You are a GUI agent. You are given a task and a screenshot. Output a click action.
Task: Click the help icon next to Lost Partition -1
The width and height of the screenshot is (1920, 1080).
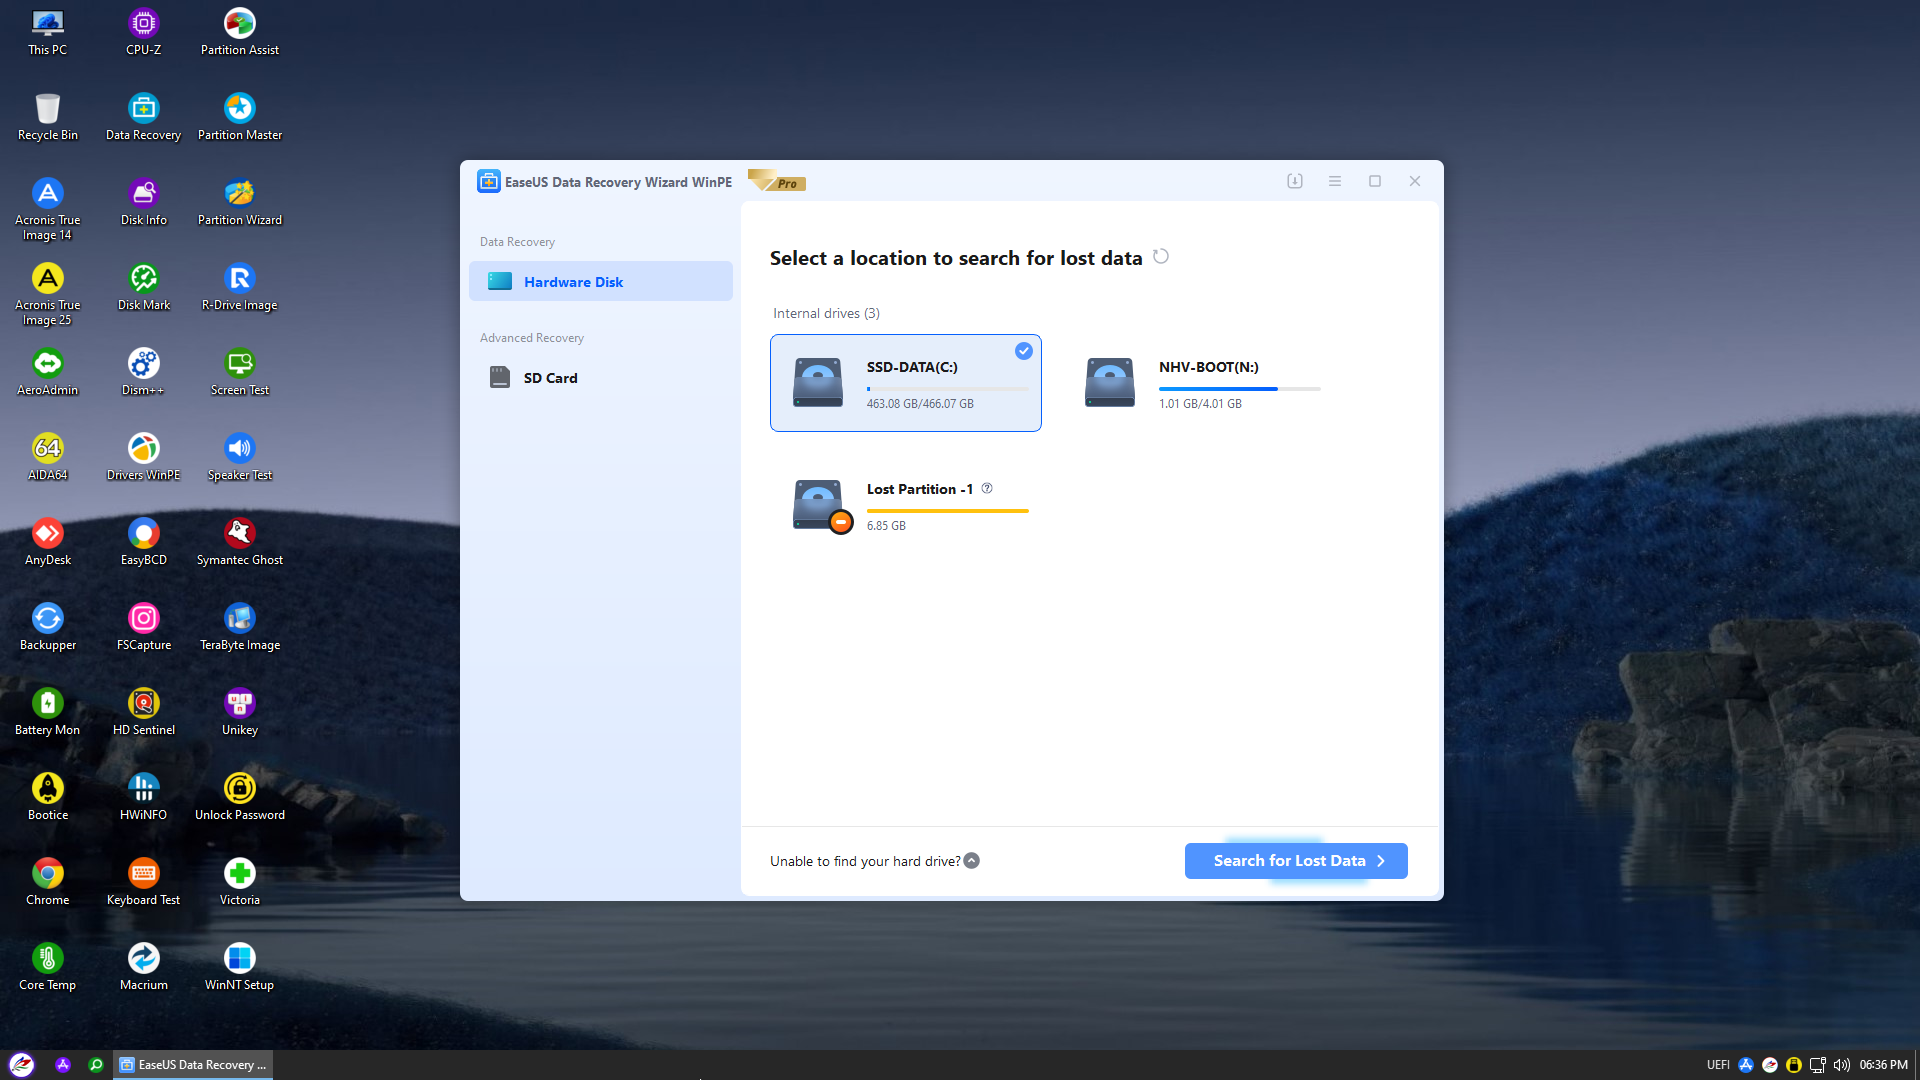tap(987, 488)
